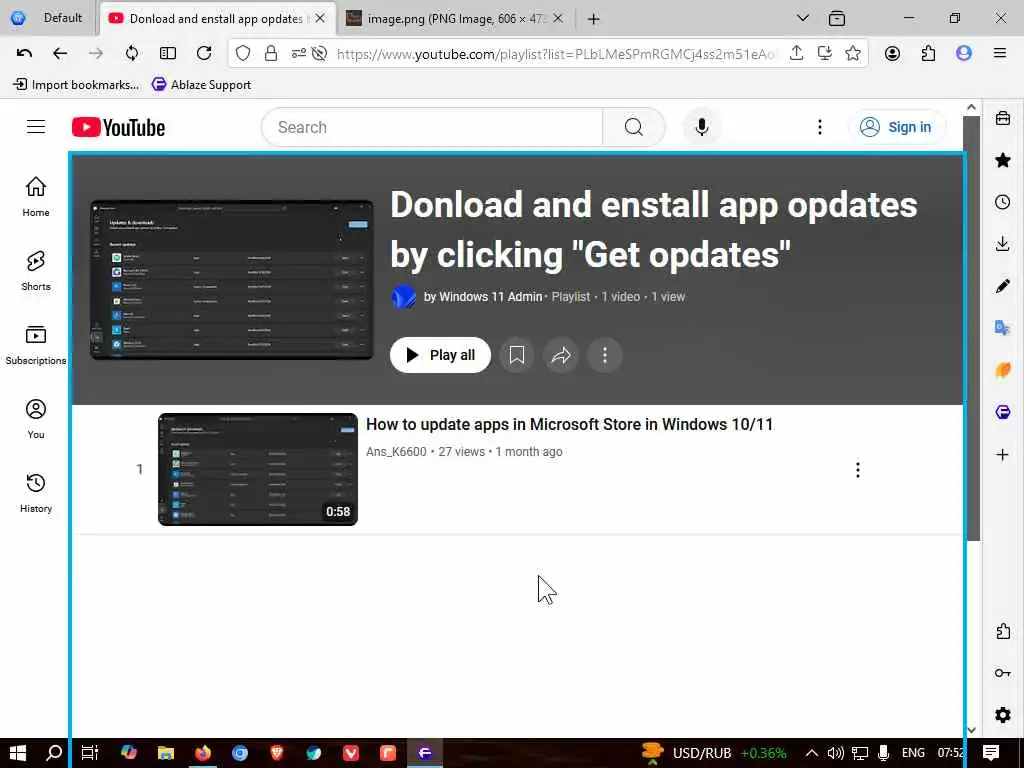This screenshot has width=1024, height=768.
Task: Open Shorts in YouTube sidebar
Action: pos(36,270)
